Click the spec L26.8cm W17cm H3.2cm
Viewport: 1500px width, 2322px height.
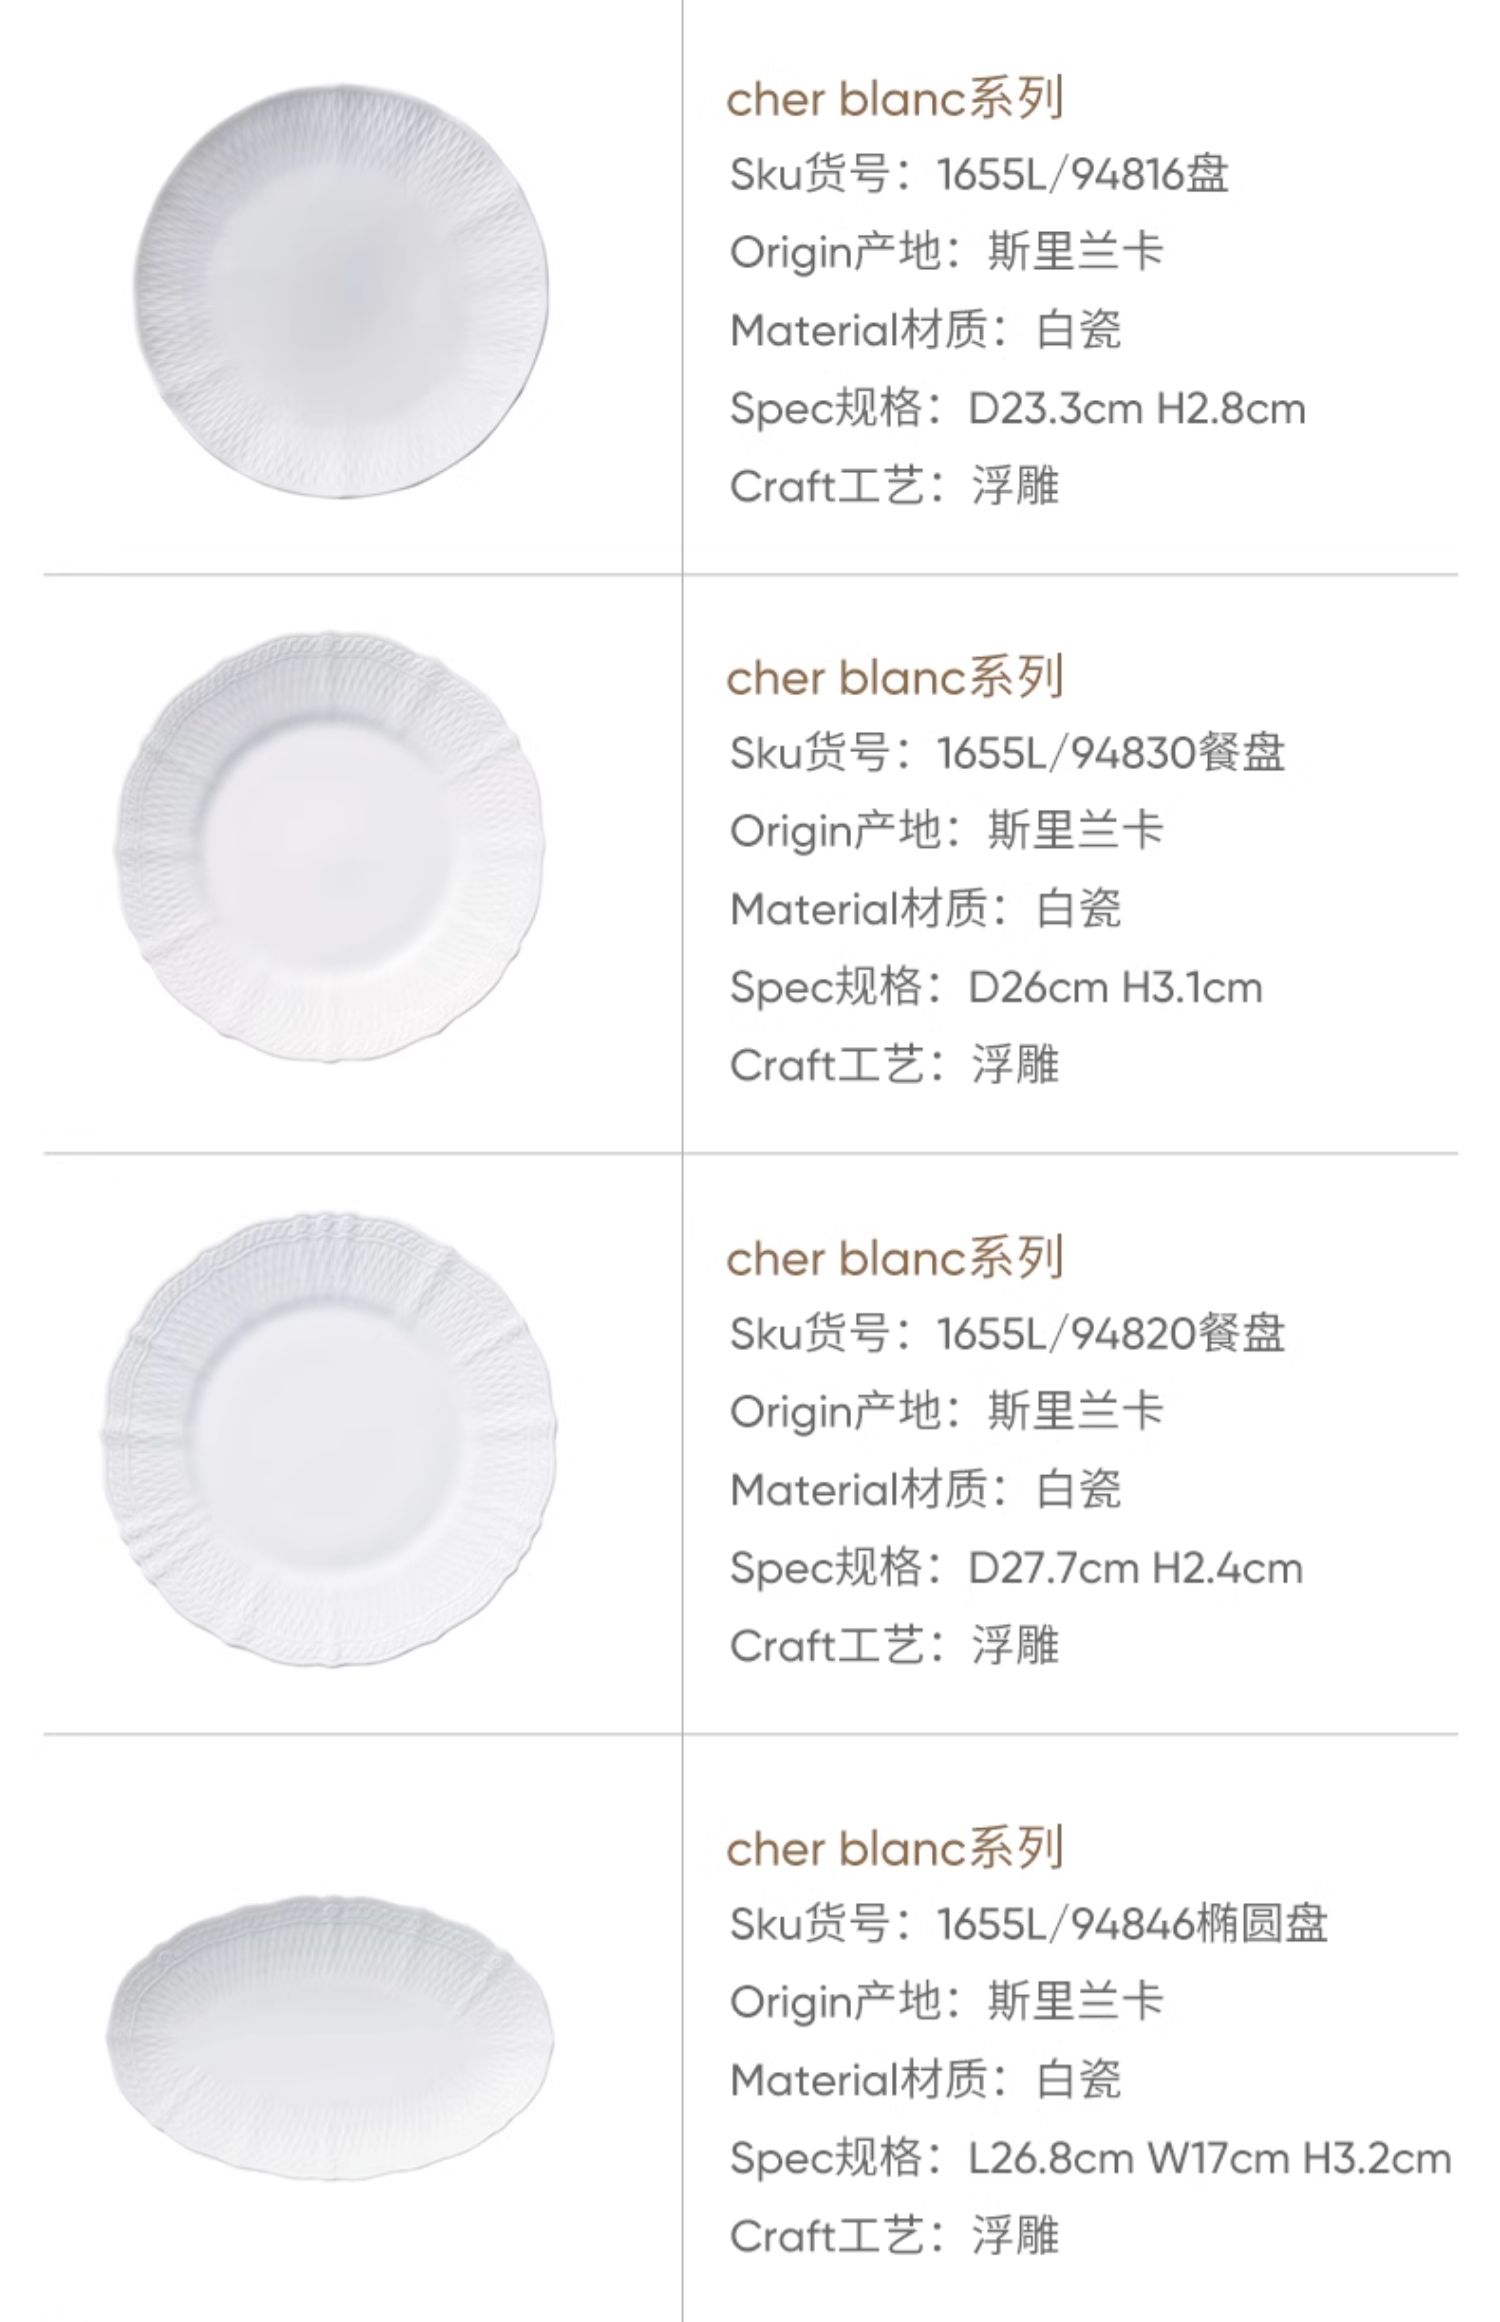(1209, 2158)
